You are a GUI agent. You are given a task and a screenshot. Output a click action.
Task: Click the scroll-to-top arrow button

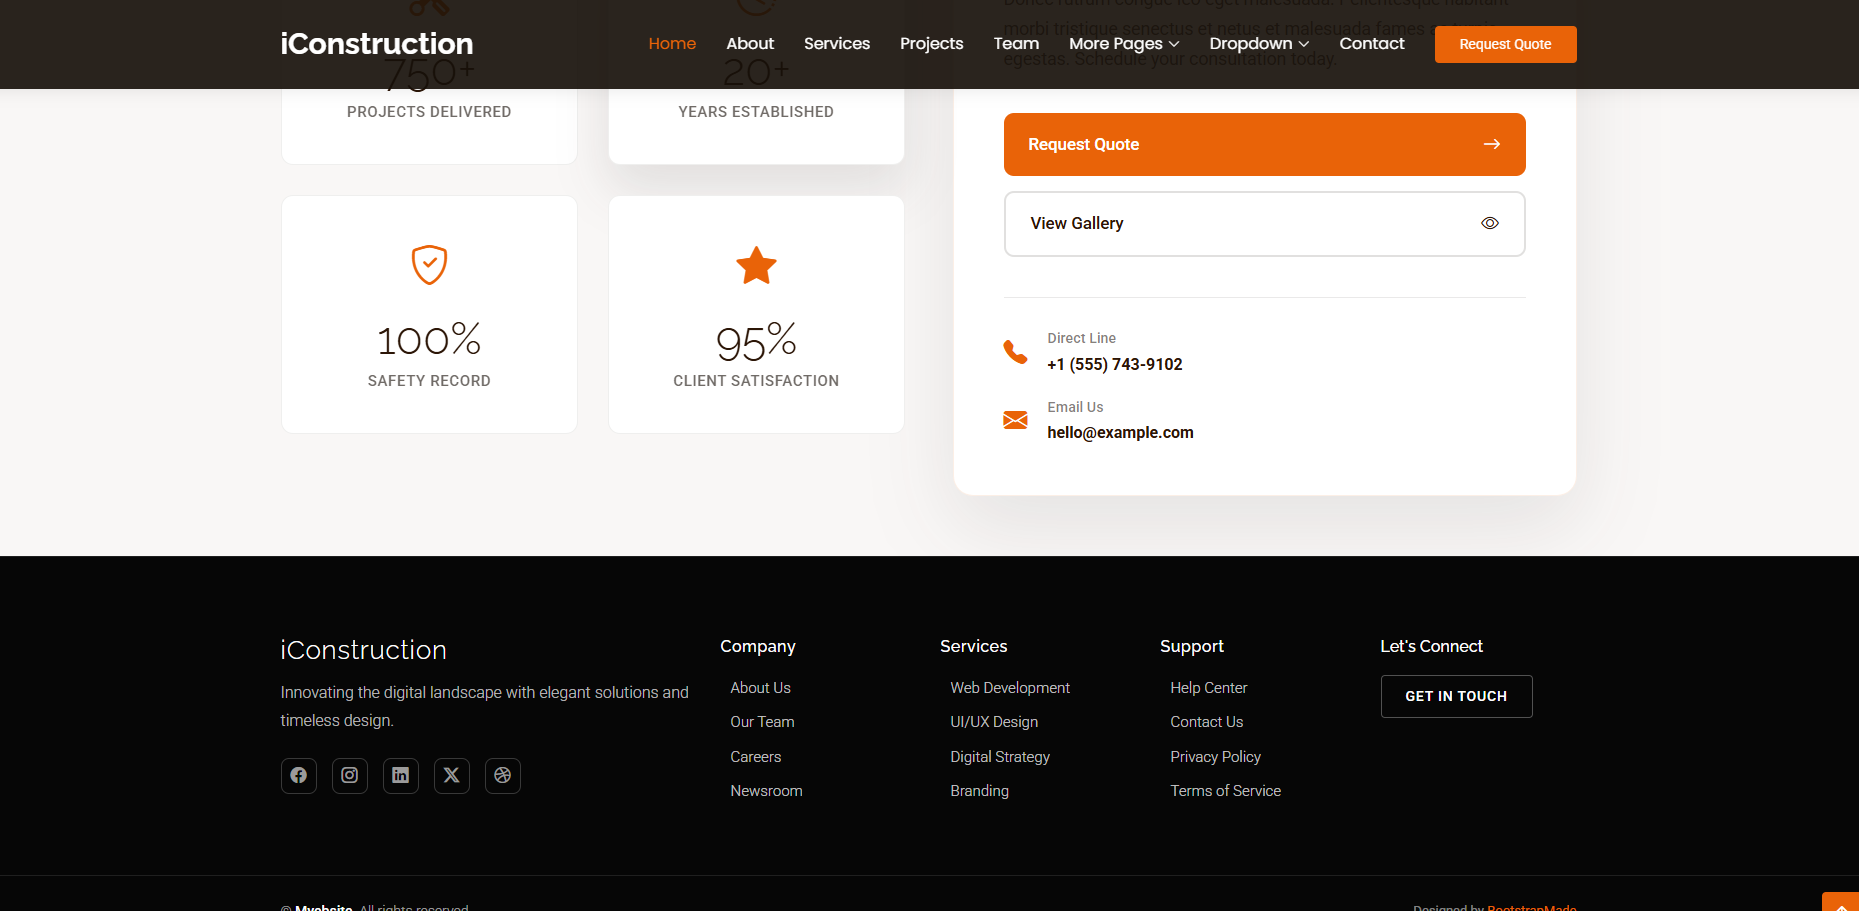1840,902
